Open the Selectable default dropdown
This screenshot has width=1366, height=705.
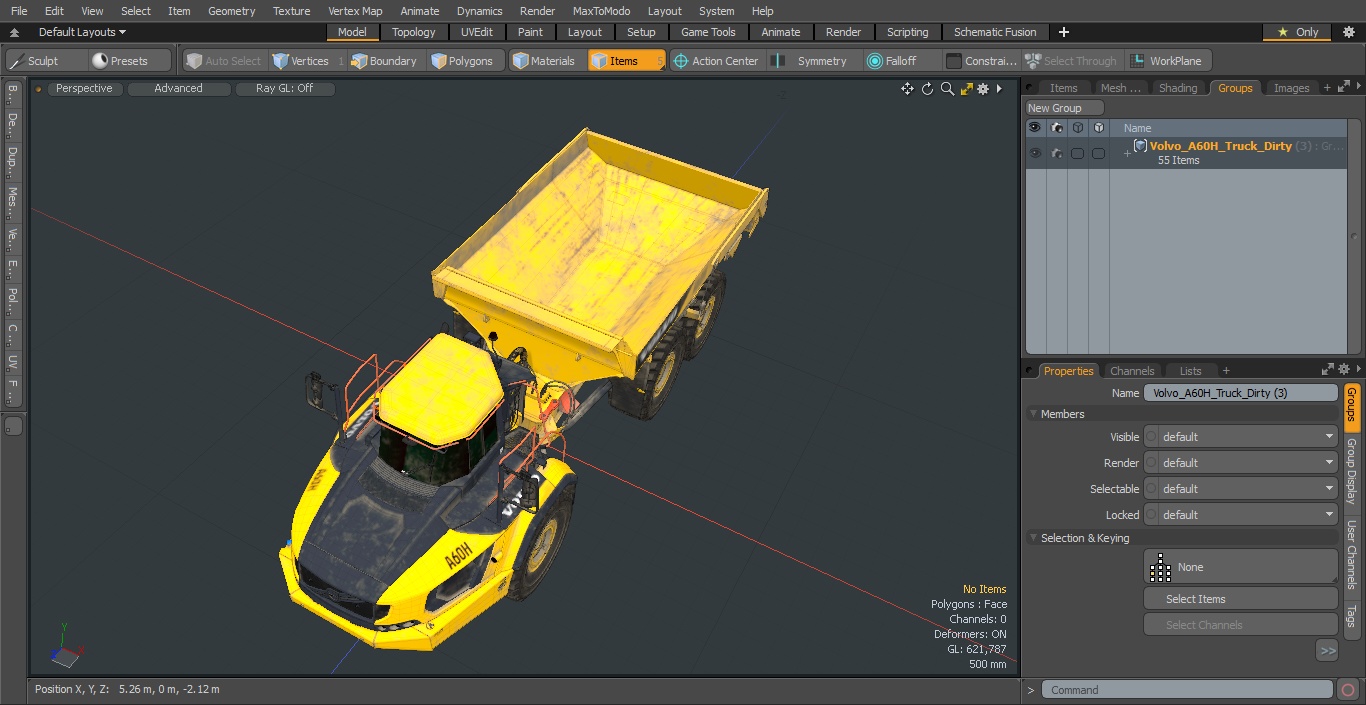pyautogui.click(x=1247, y=489)
